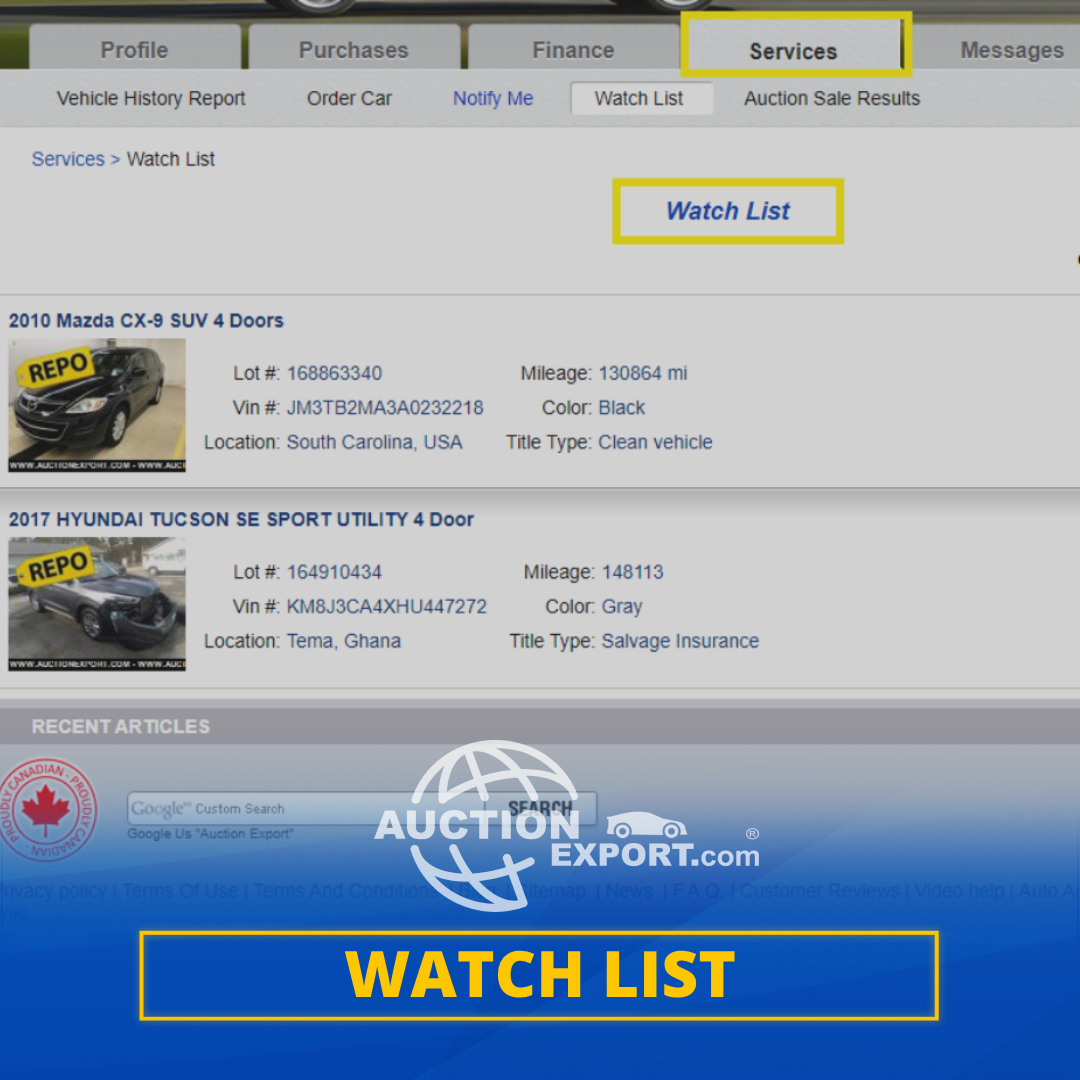1080x1080 pixels.
Task: Click the Black color value
Action: [x=622, y=408]
